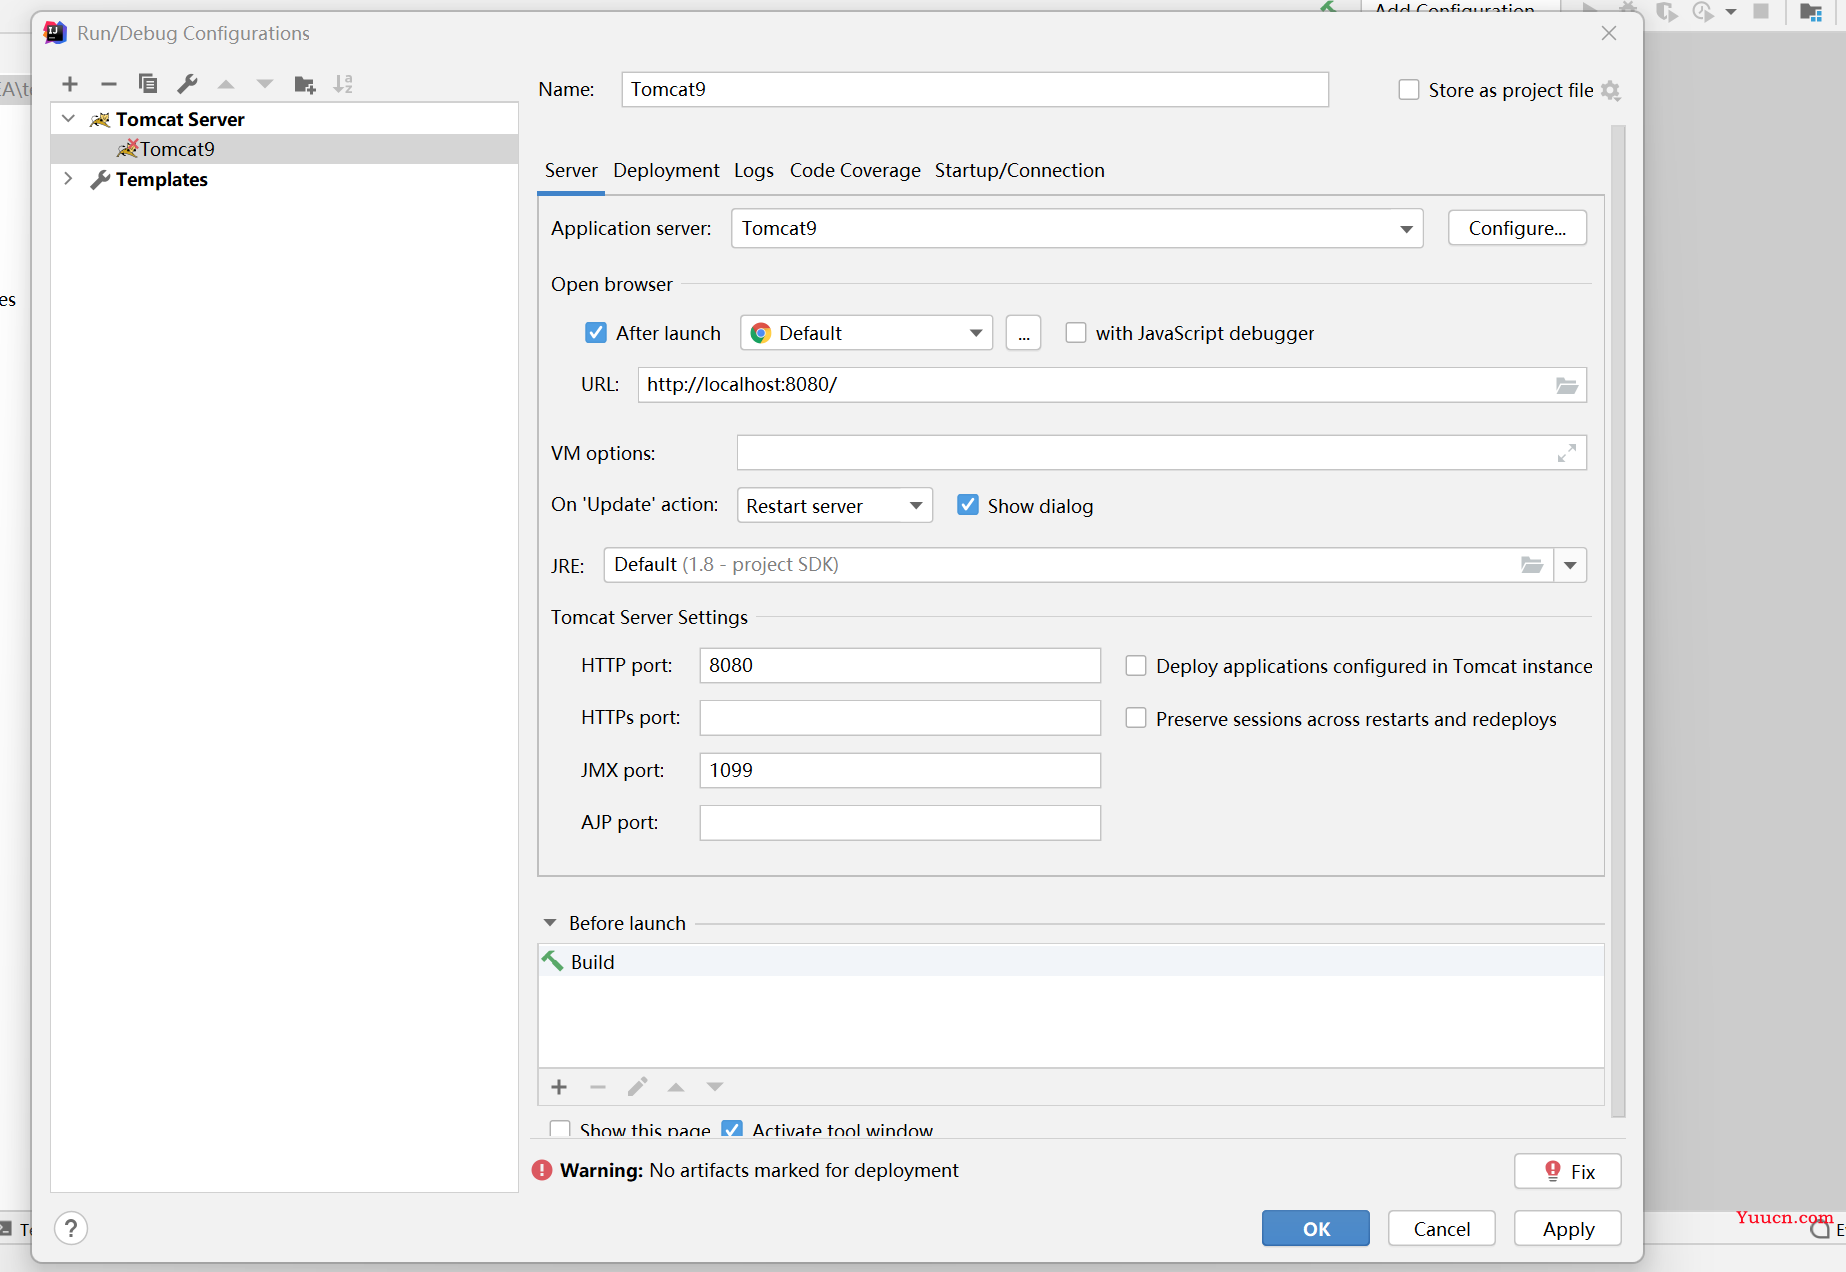Viewport: 1846px width, 1272px height.
Task: Click the Name input field
Action: (975, 89)
